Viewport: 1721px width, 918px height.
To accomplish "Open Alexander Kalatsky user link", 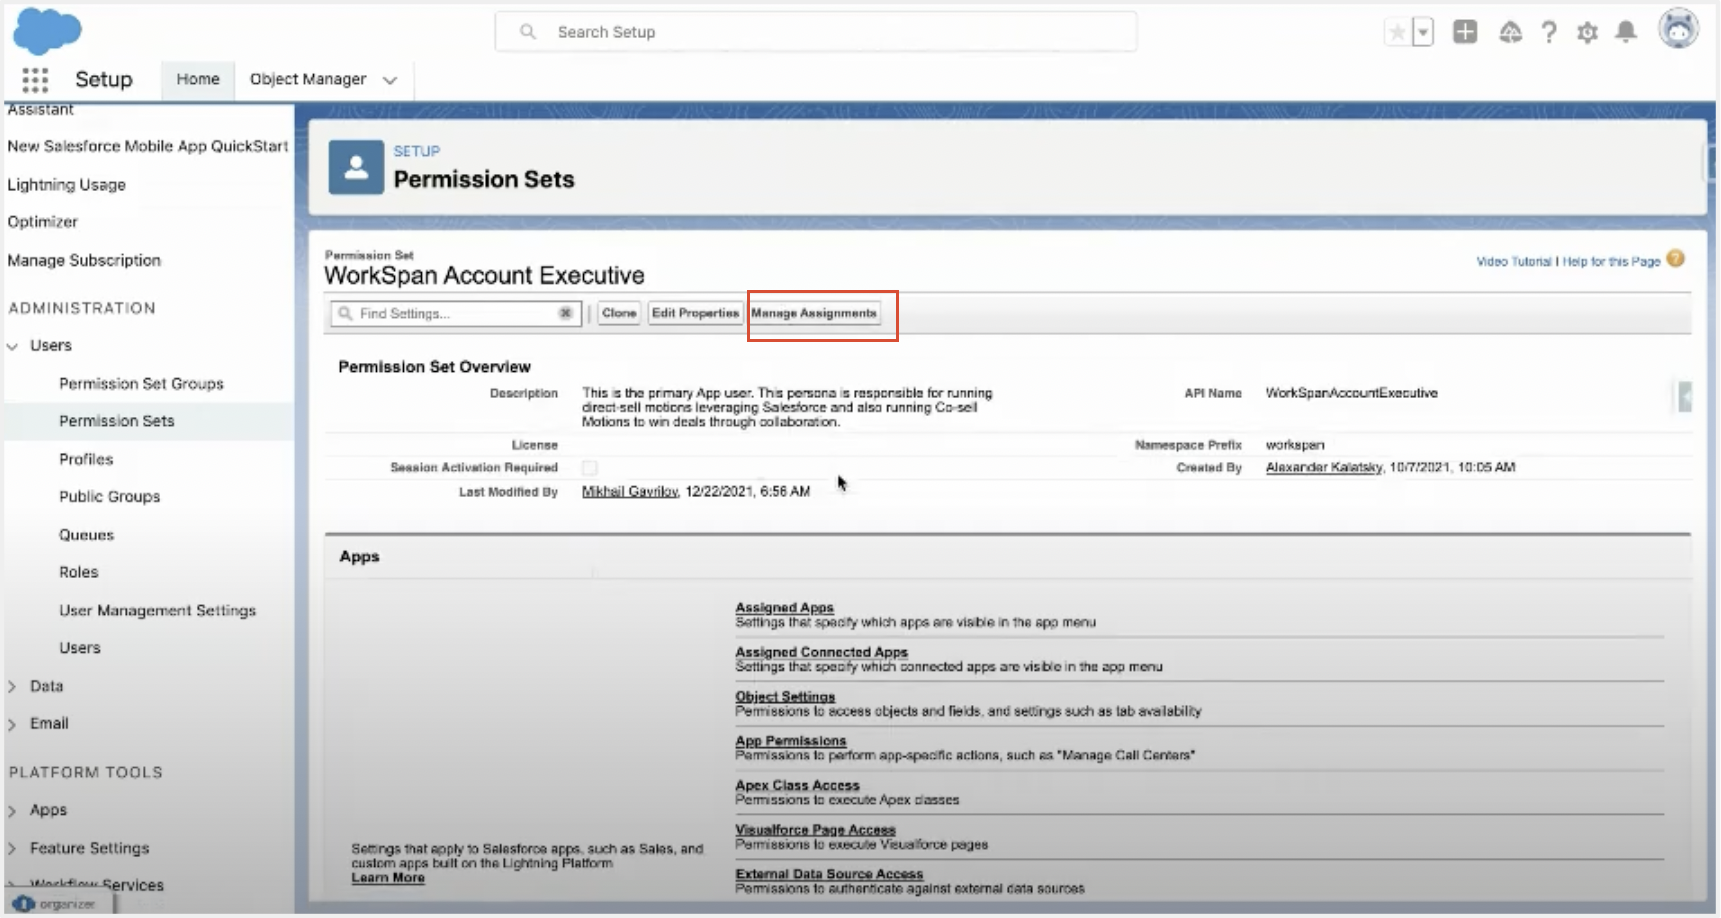I will (1324, 467).
